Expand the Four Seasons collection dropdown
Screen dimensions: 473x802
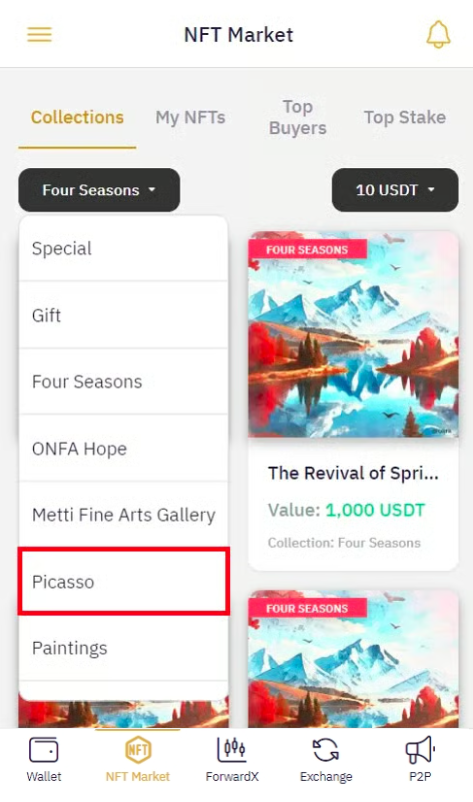tap(99, 190)
